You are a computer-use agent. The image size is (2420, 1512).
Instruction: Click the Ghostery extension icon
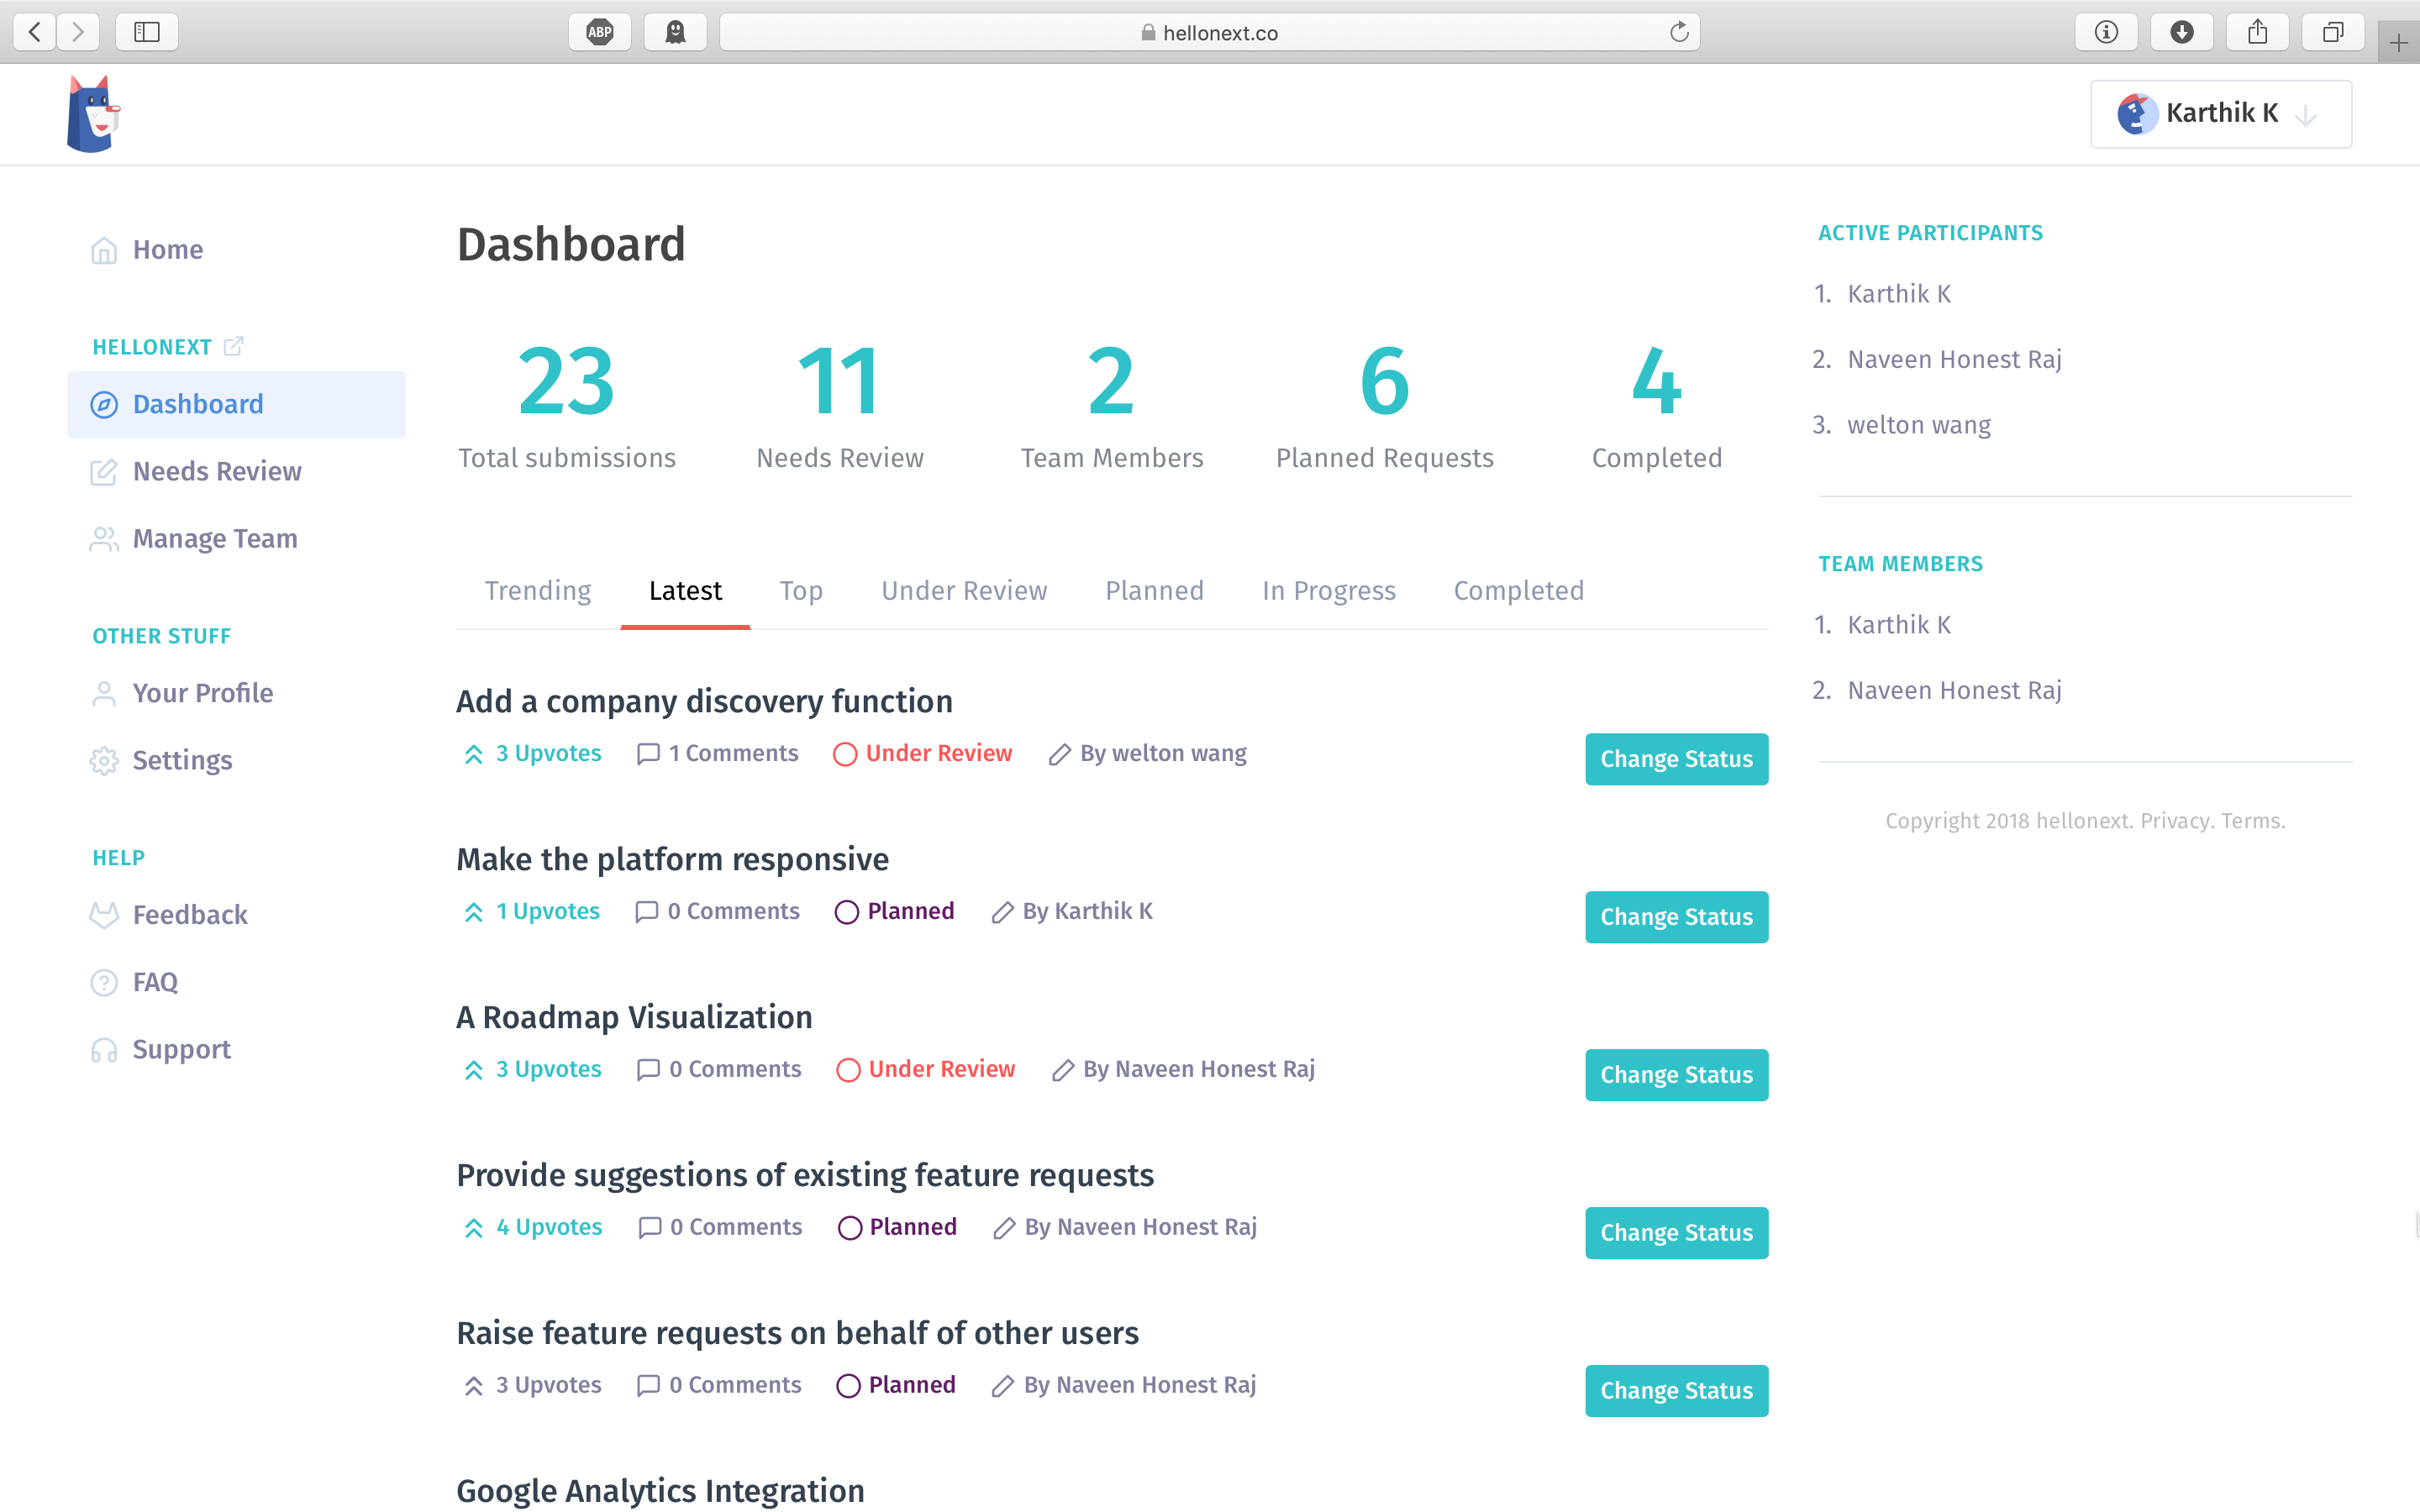676,32
